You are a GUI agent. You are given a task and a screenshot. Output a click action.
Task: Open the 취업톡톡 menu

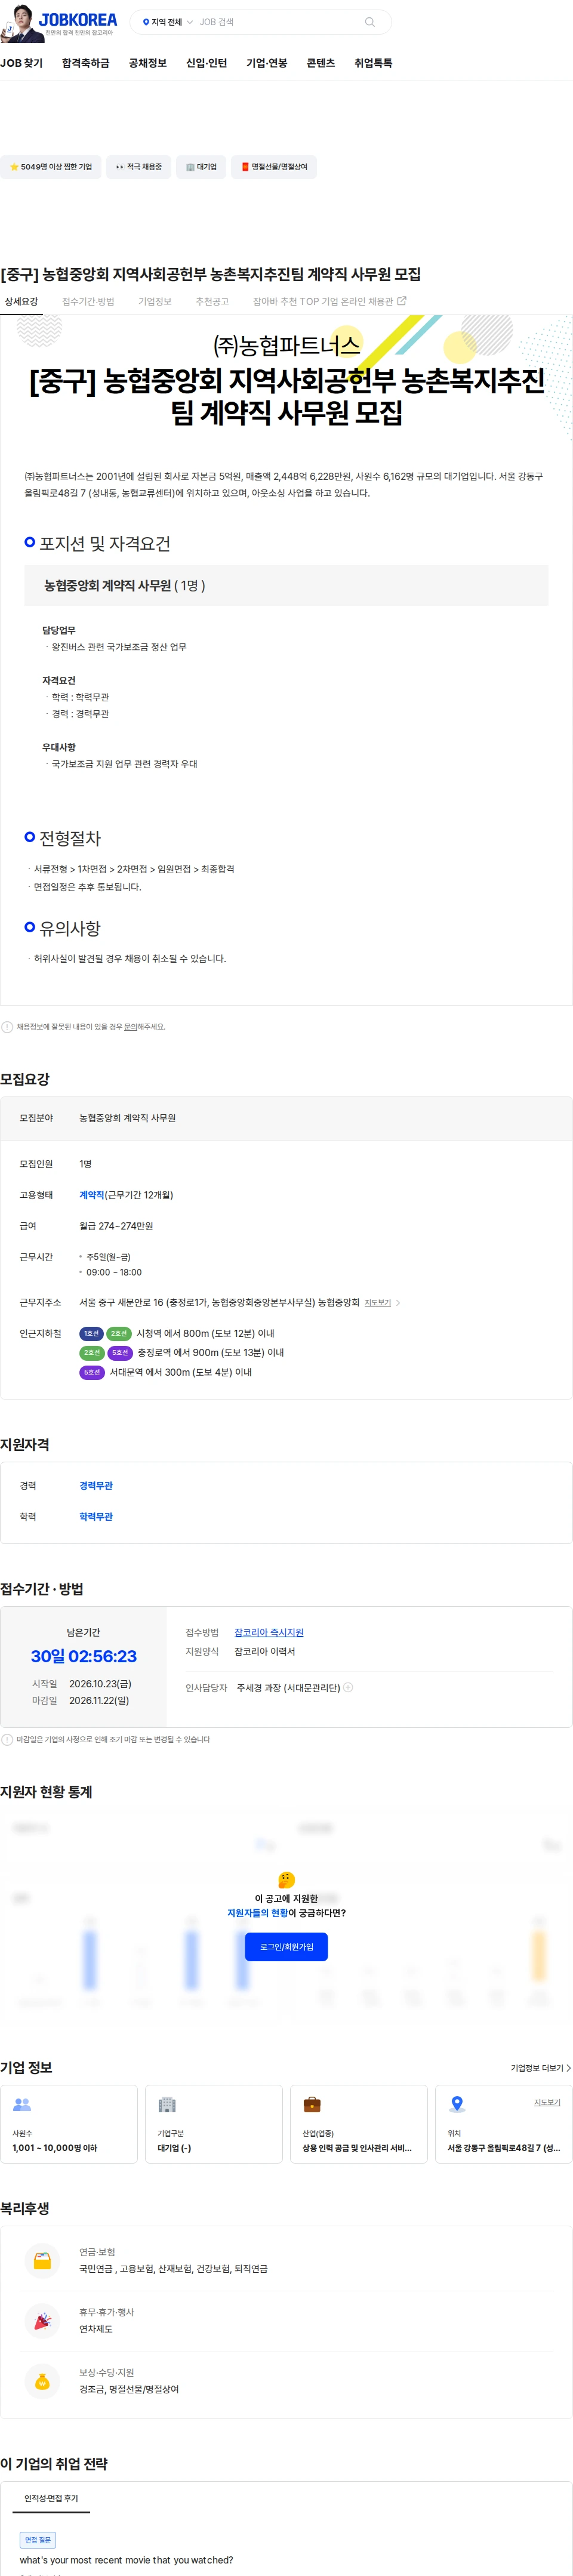pos(373,63)
